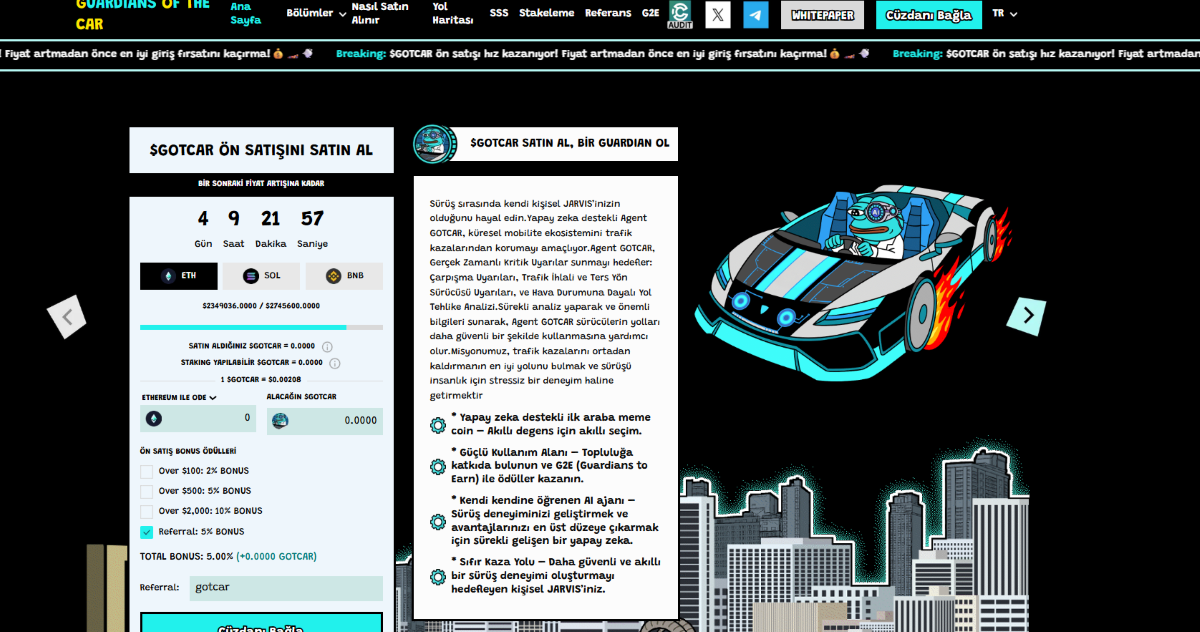Navigate to the SSS menu item
The height and width of the screenshot is (632, 1200).
(499, 14)
